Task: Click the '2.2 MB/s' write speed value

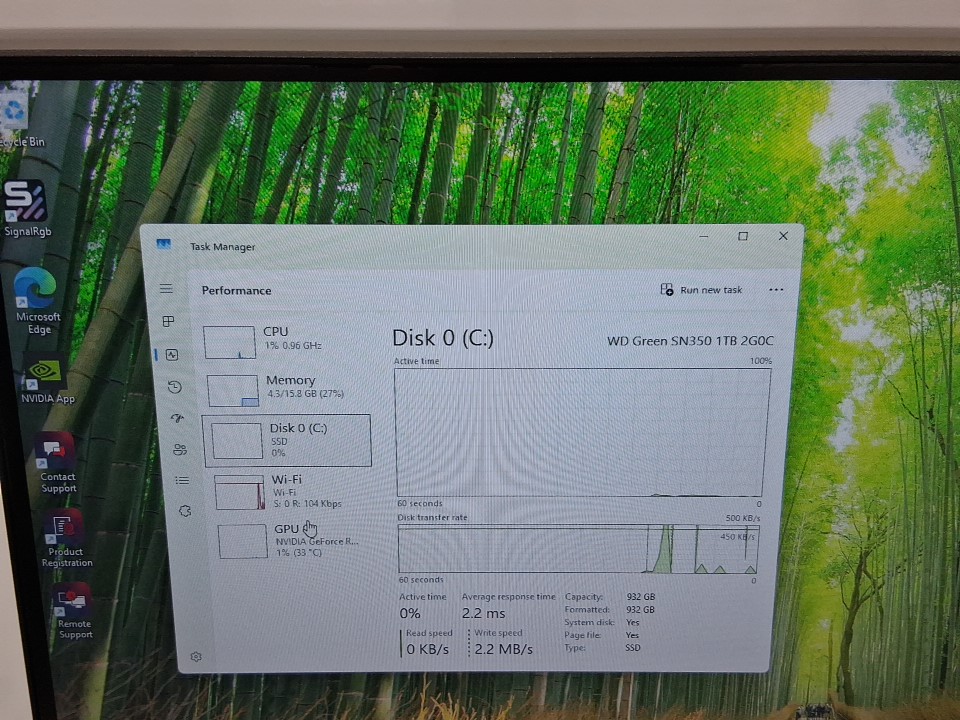Action: coord(503,649)
